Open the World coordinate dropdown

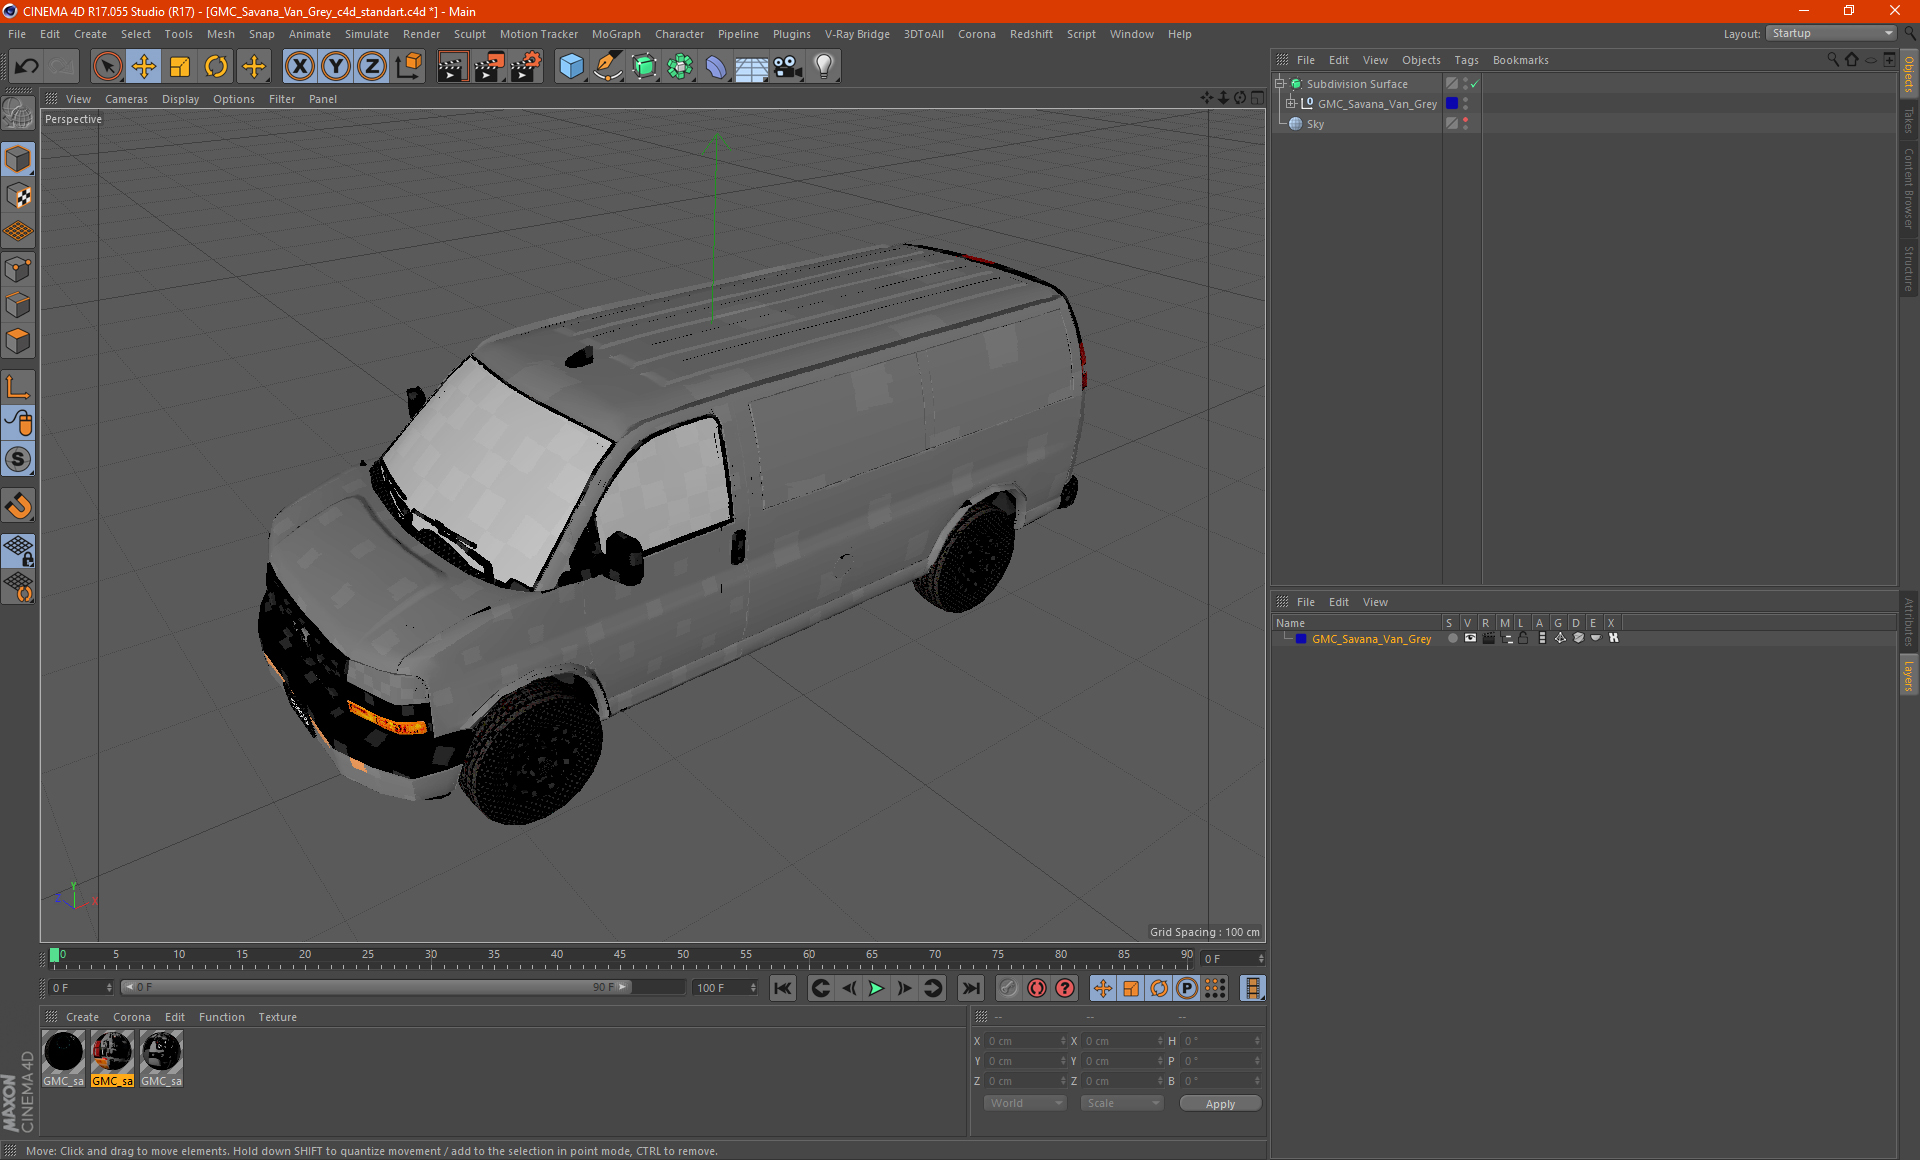click(1025, 1103)
